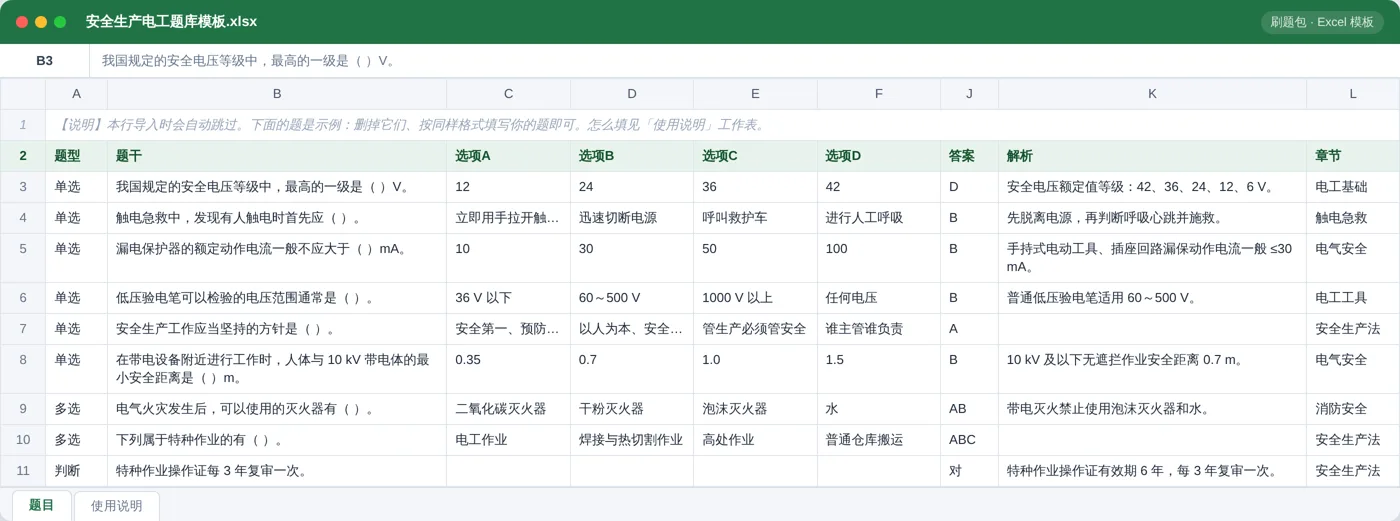Select cell 漏电保护器的额定动作电流 question

(277, 258)
